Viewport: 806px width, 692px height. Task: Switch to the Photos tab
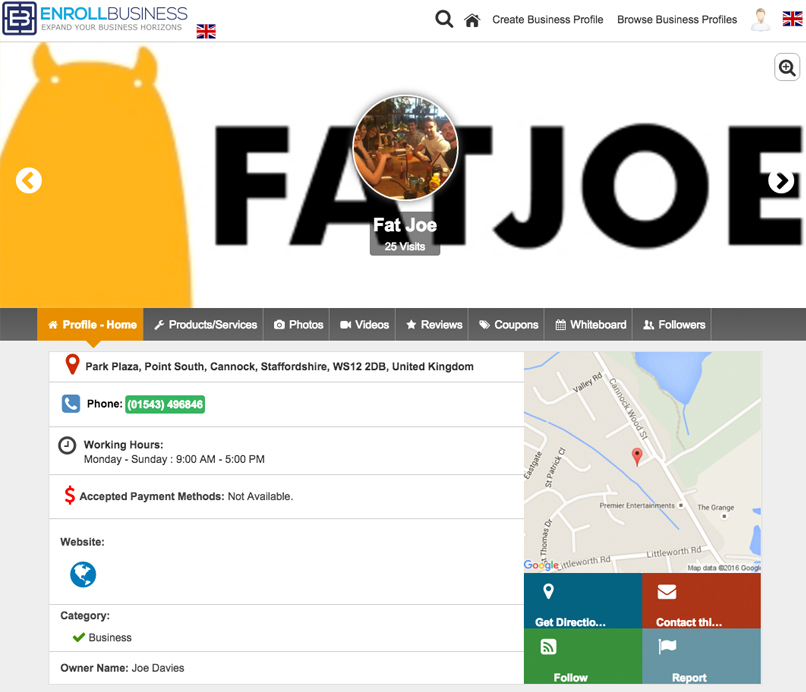[297, 324]
